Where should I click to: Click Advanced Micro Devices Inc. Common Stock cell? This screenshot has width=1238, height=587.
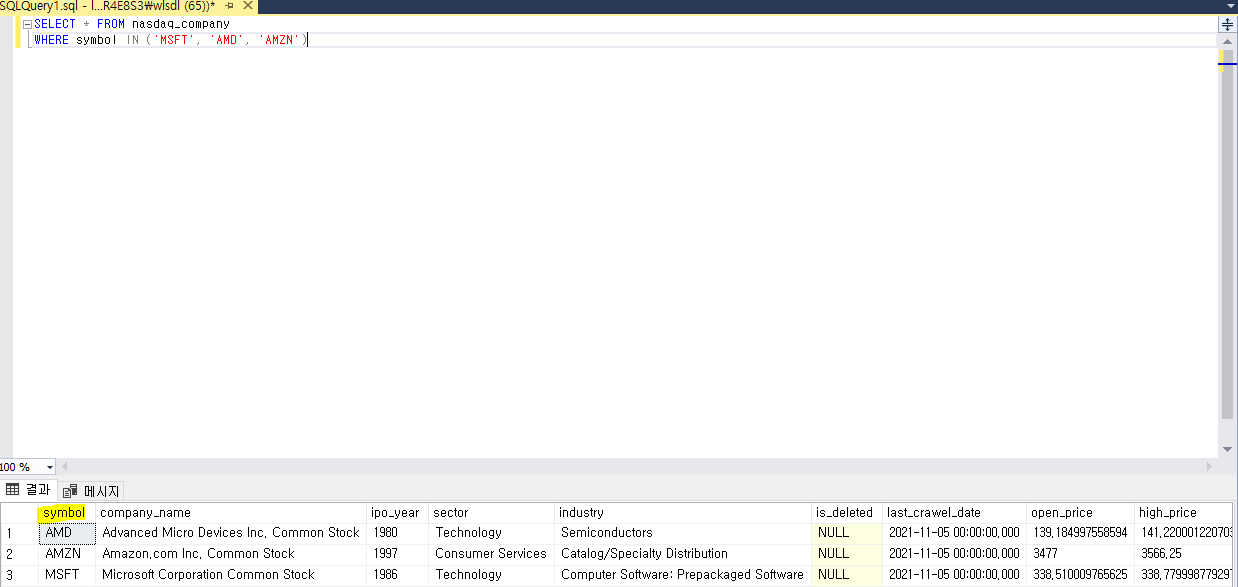231,533
